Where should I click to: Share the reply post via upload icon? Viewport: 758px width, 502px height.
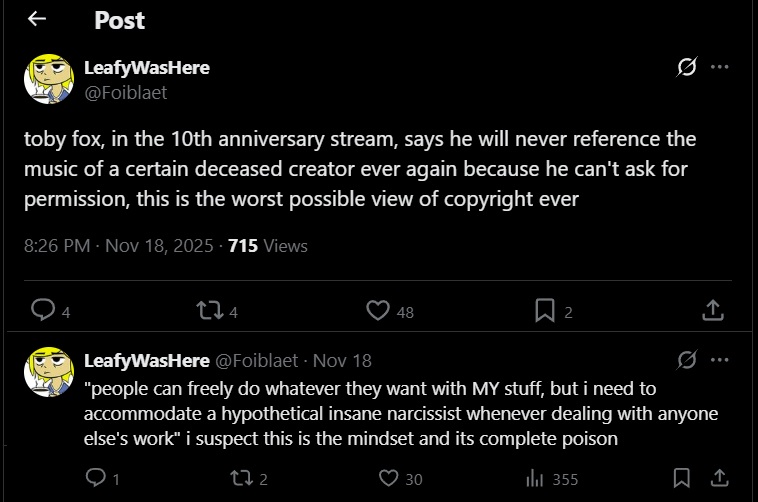pyautogui.click(x=719, y=478)
